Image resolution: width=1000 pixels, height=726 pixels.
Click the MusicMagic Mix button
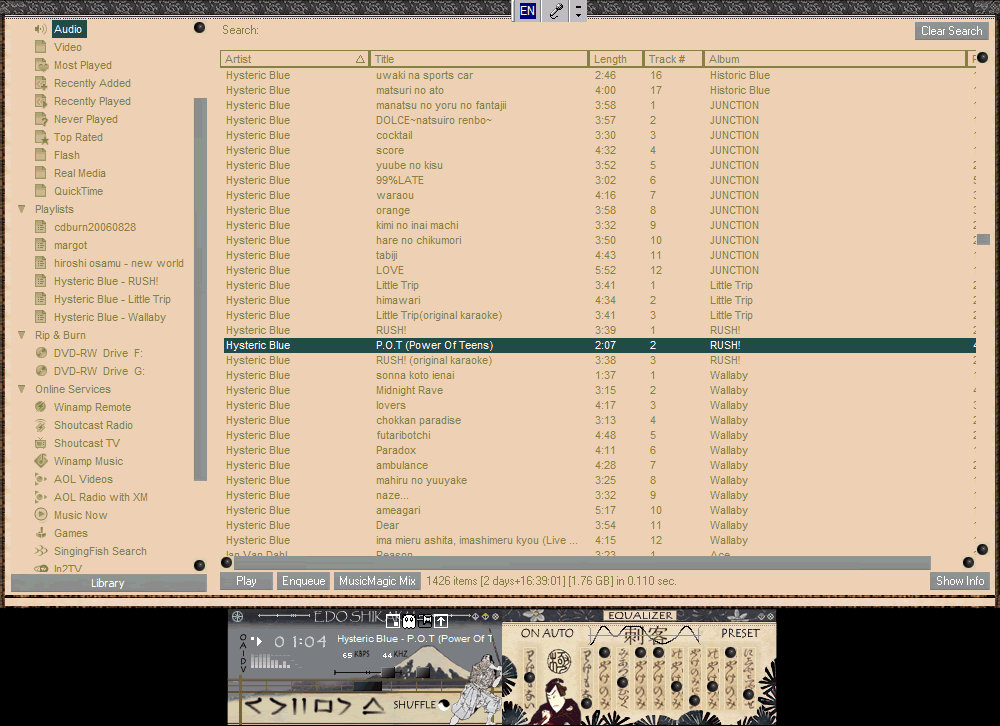[x=377, y=581]
